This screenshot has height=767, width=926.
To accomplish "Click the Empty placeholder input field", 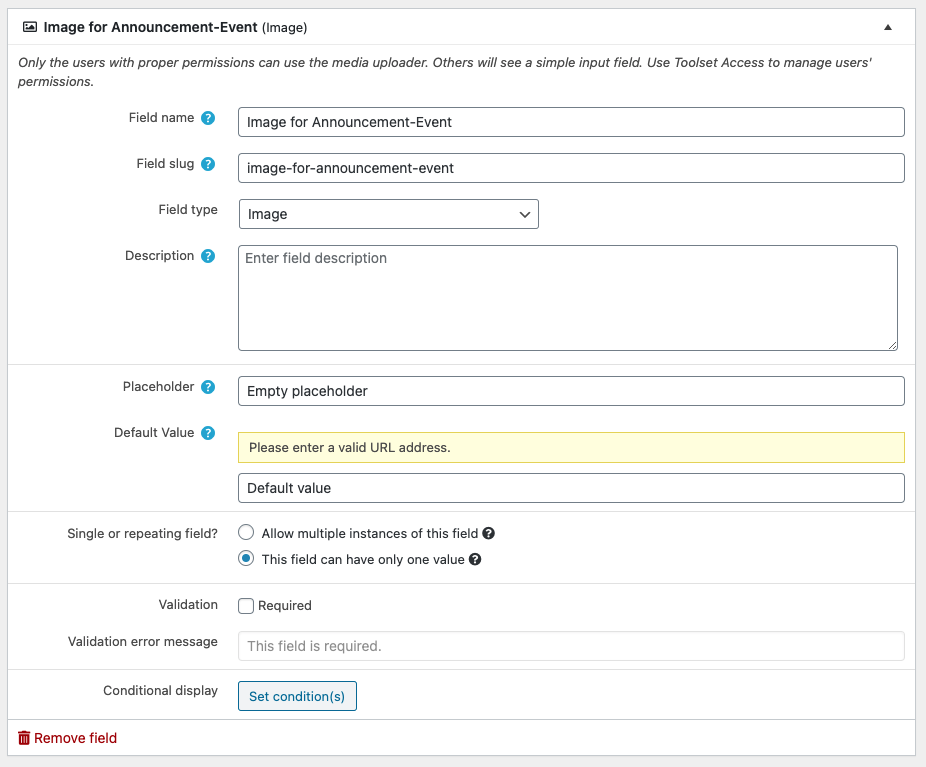I will coord(571,391).
